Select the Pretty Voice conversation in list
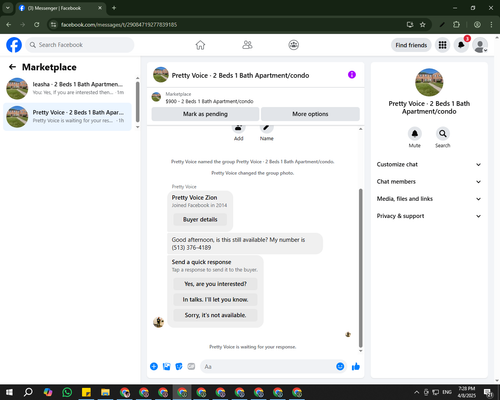Image resolution: width=500 pixels, height=400 pixels. (67, 117)
